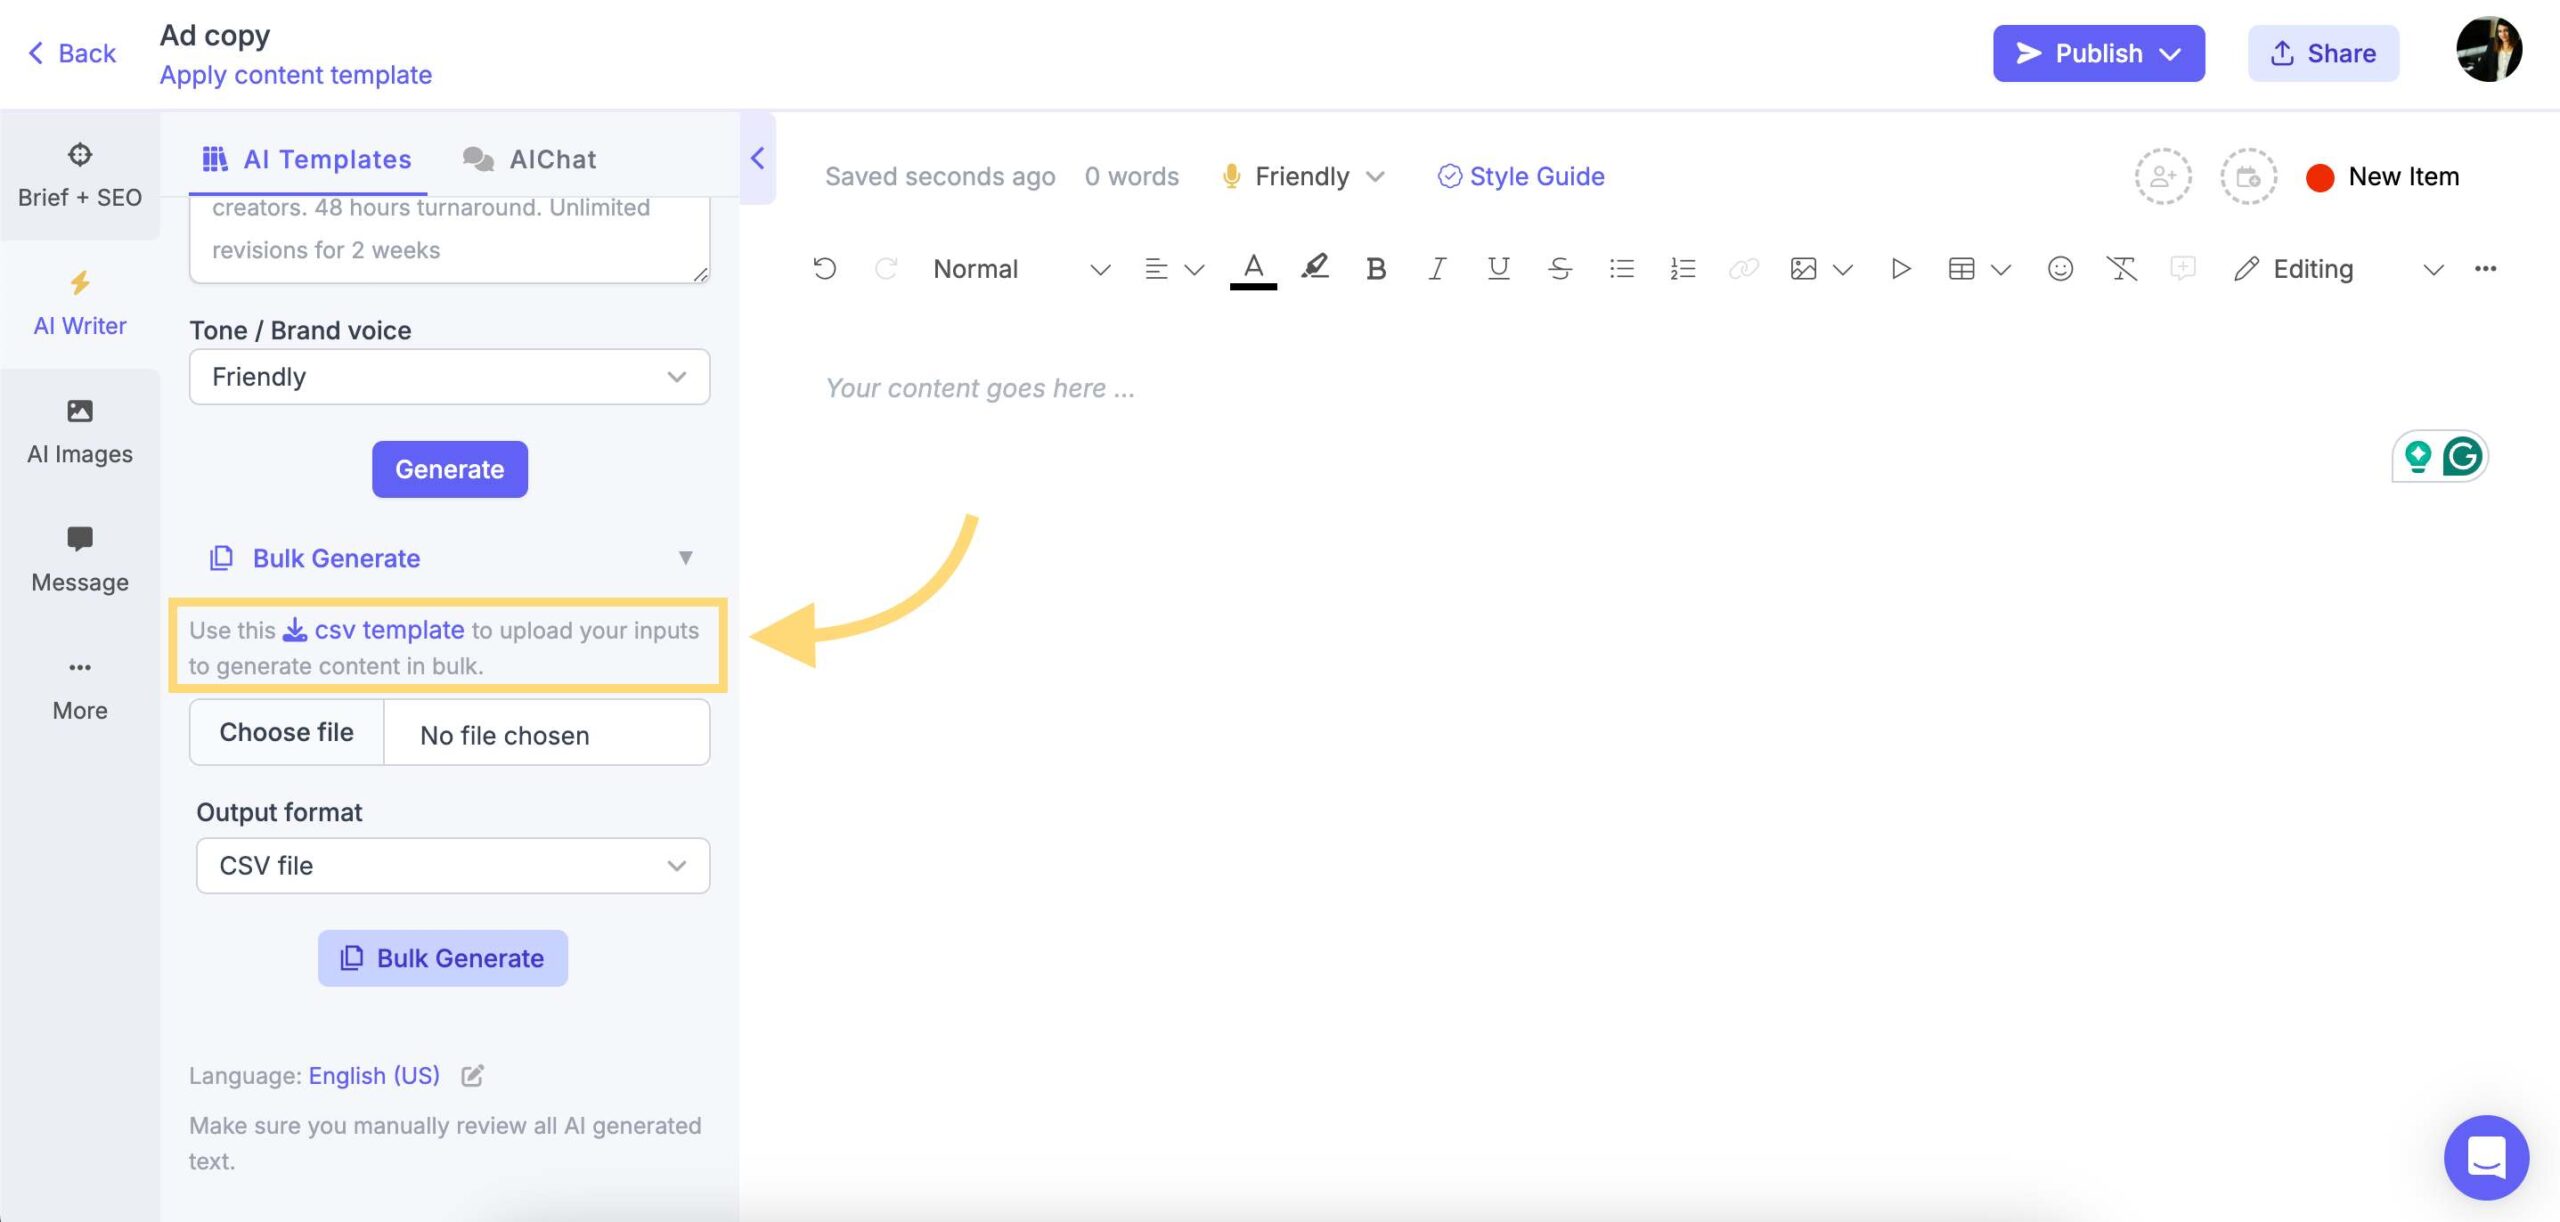Screen dimensions: 2560x1222
Task: Click the insert link icon
Action: point(1743,268)
